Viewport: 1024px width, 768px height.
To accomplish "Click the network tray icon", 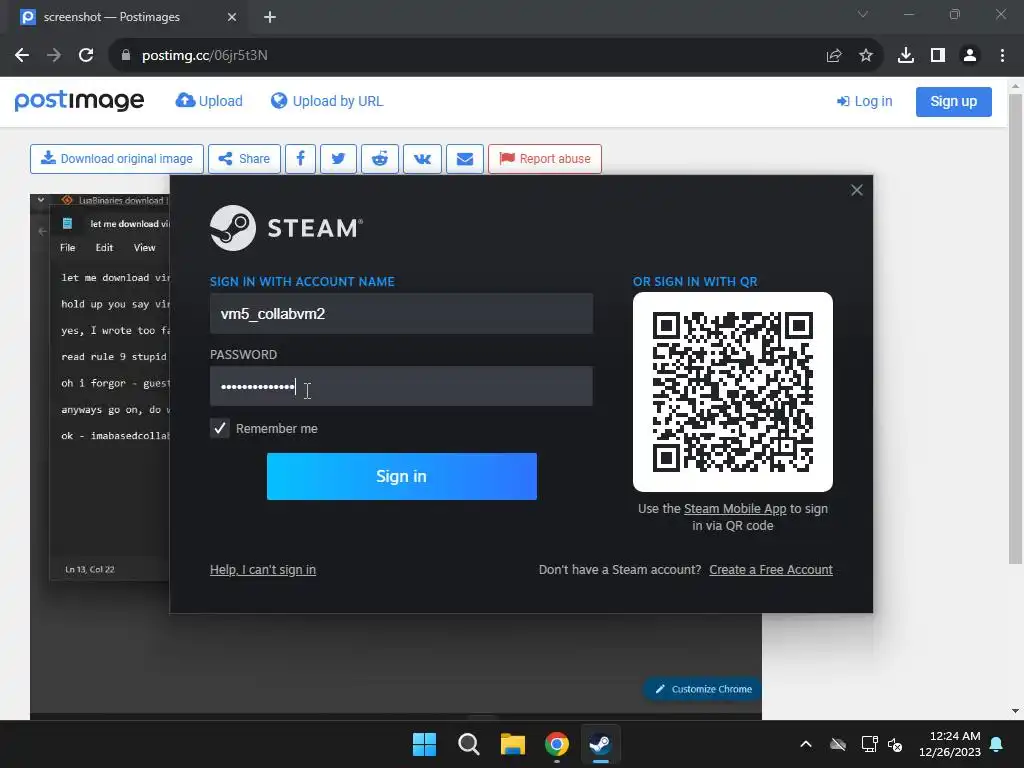I will 869,744.
